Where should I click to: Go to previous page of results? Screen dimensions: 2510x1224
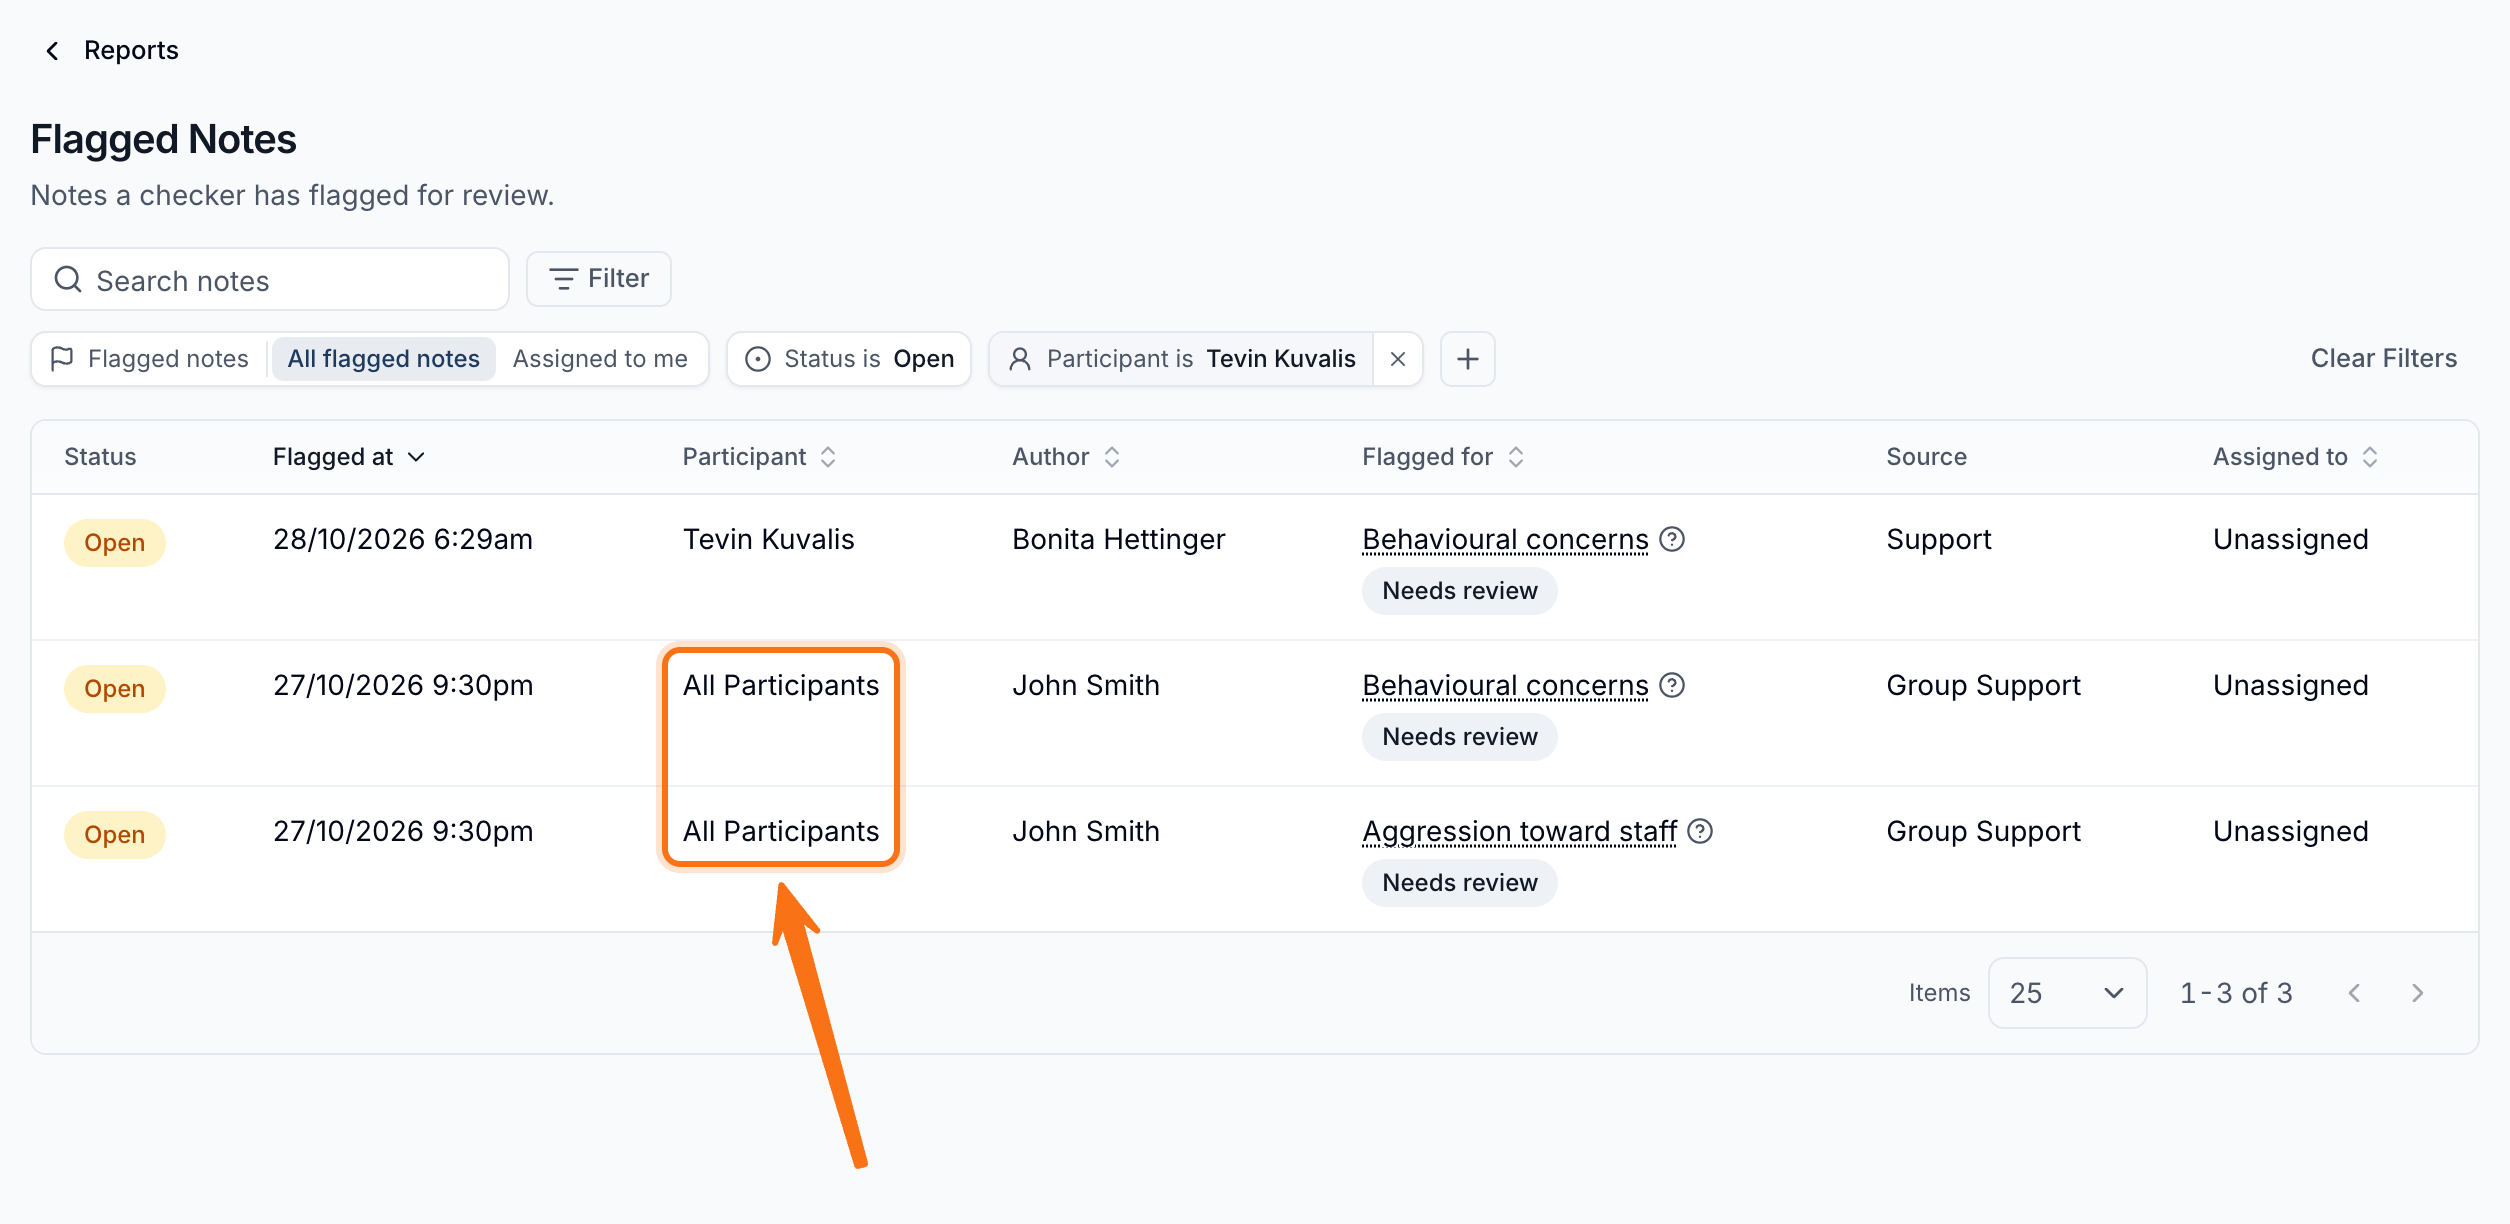(2354, 993)
